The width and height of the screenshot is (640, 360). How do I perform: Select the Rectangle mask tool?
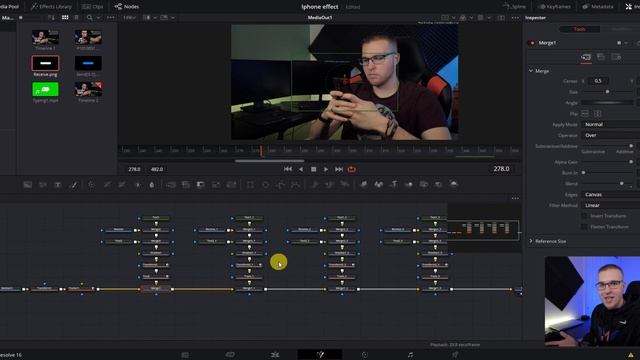click(250, 185)
